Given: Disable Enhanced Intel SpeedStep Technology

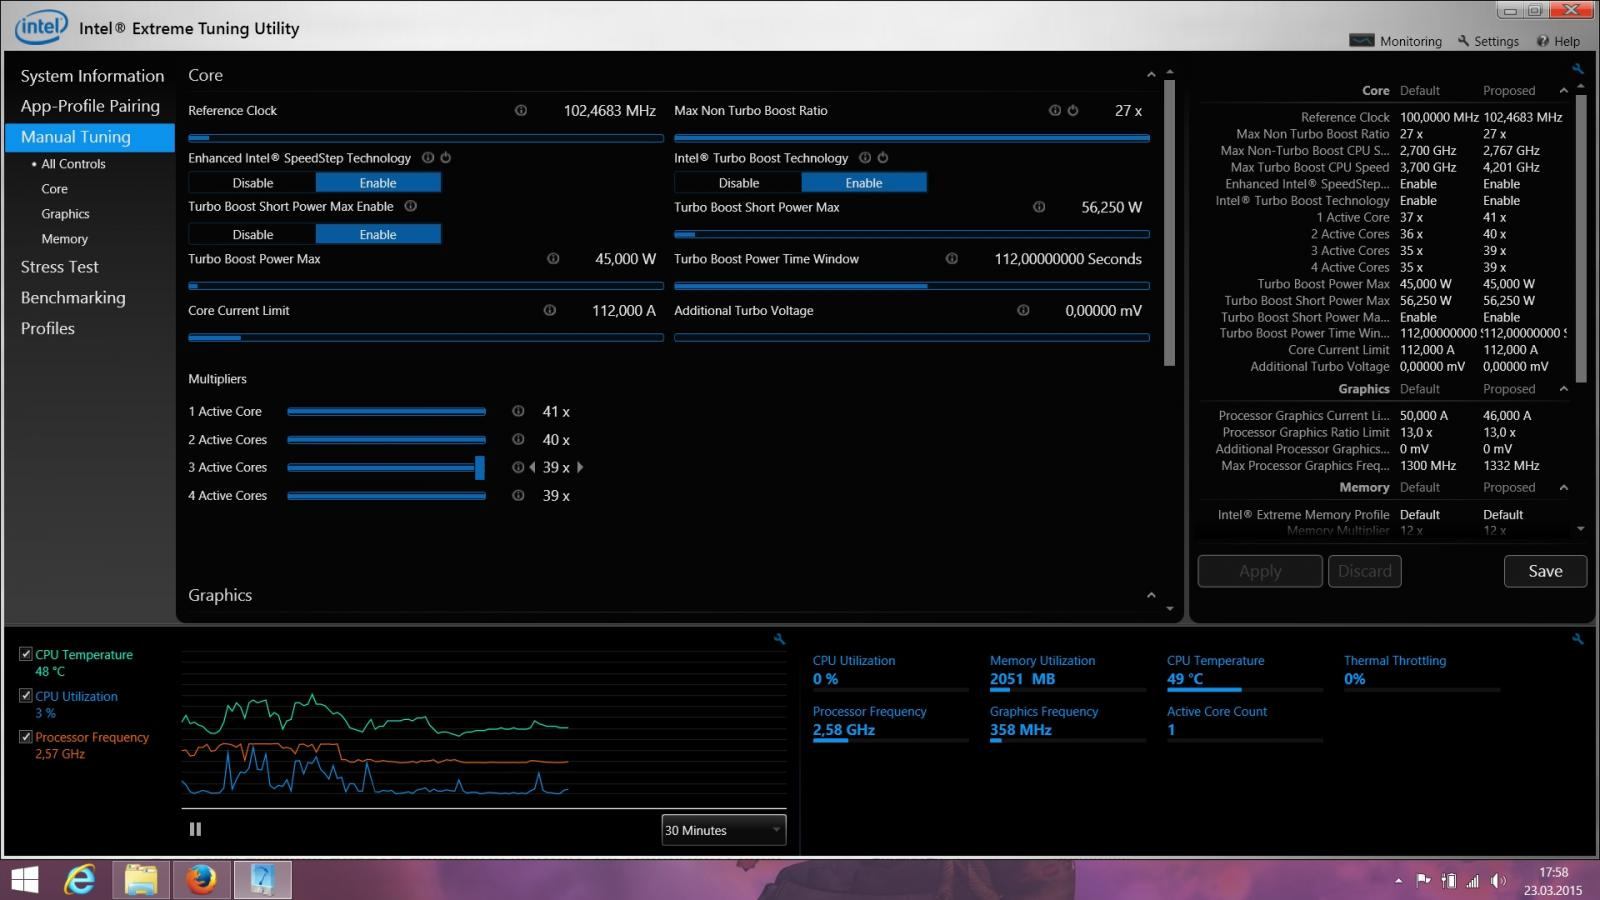Looking at the screenshot, I should 253,183.
